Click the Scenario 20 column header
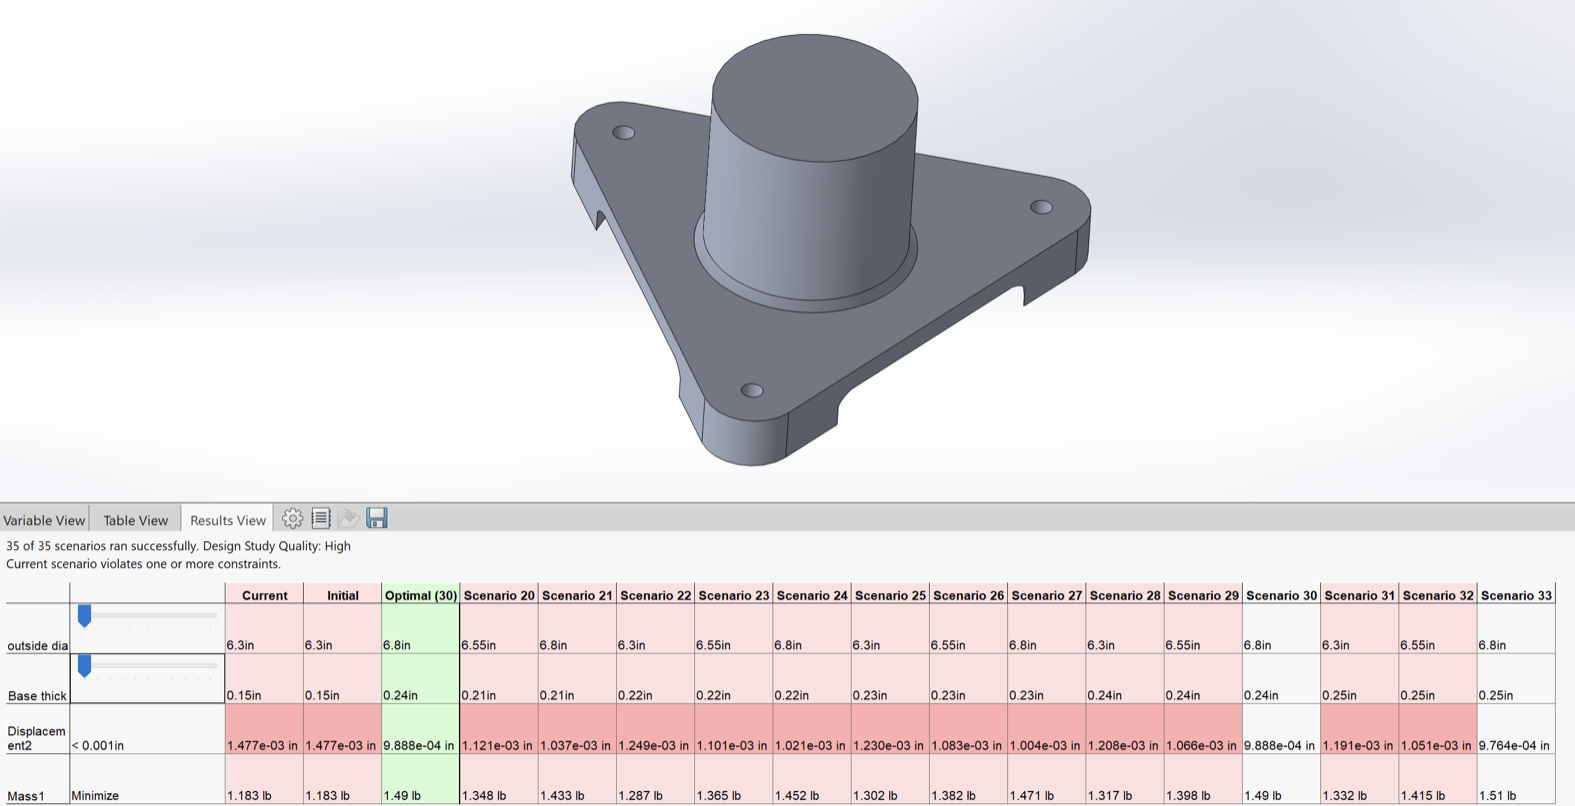1575x806 pixels. (499, 595)
